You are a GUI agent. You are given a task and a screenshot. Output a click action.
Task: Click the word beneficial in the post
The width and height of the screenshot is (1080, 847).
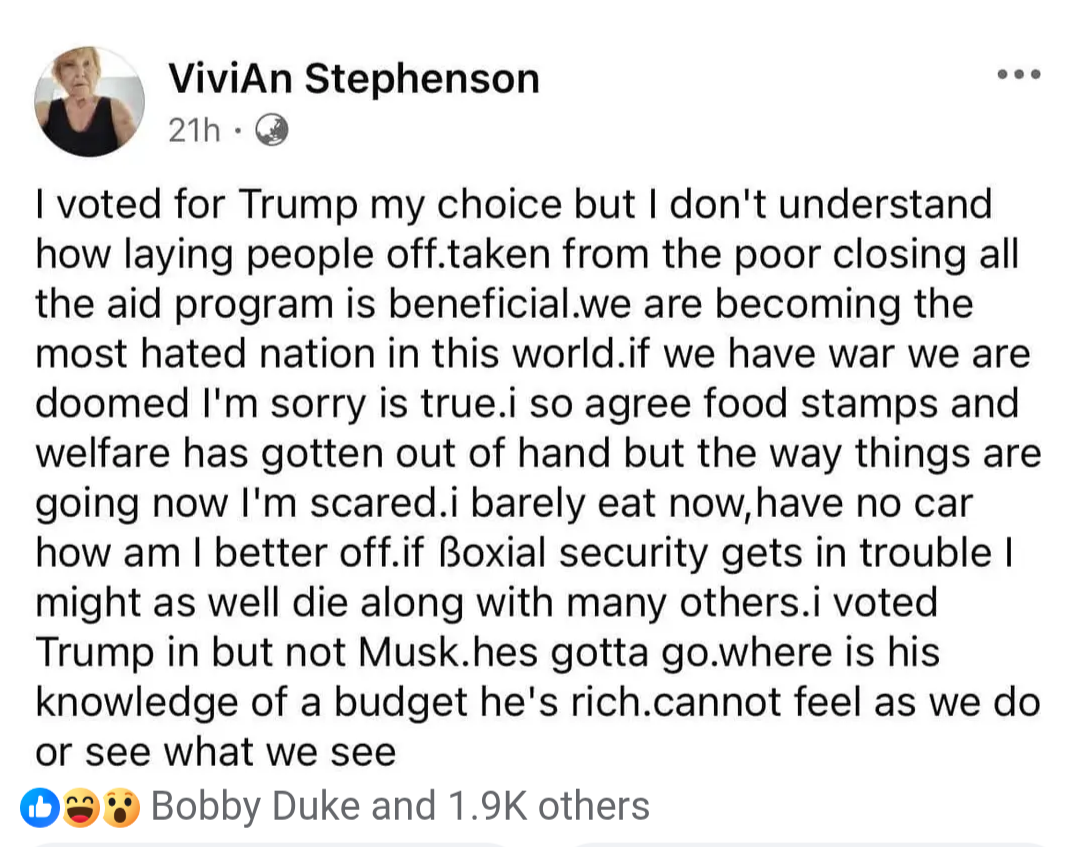(480, 304)
